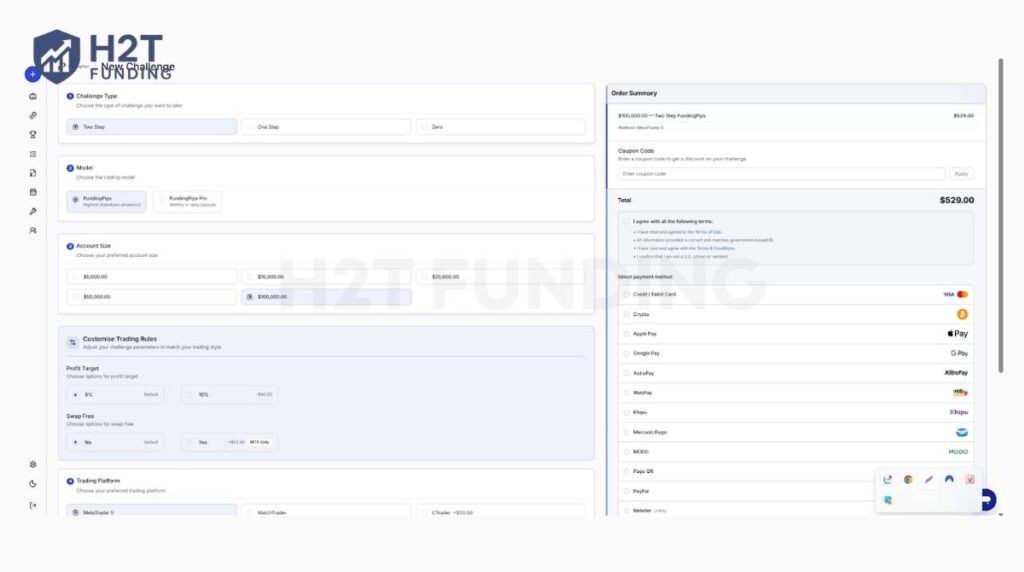
Task: Select the Two Step challenge type
Action: pyautogui.click(x=152, y=127)
